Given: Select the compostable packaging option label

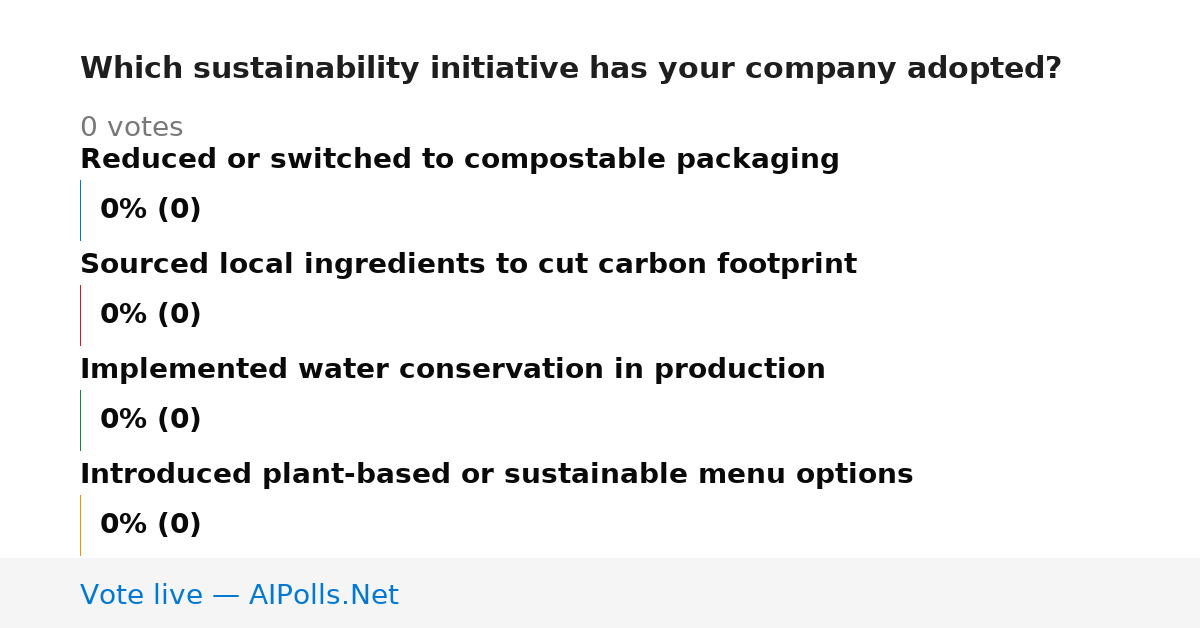Looking at the screenshot, I should click(x=460, y=160).
